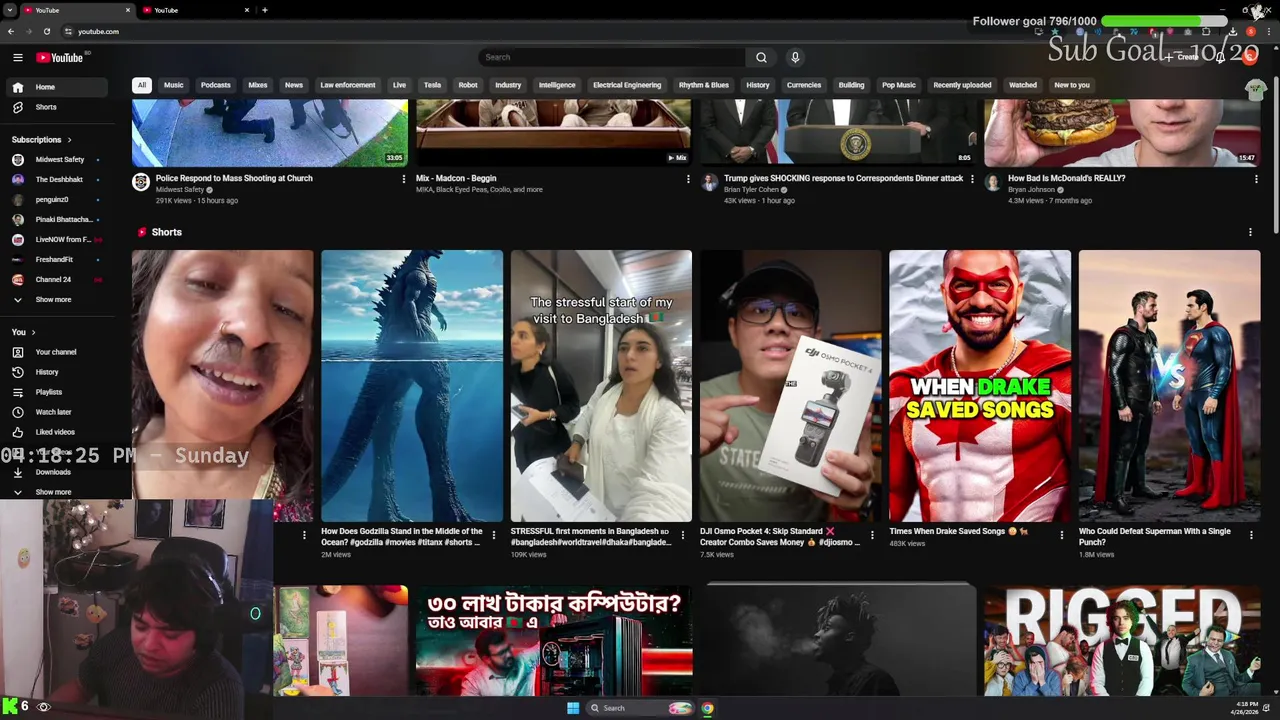Click the Midwest Safety channel avatar
Screen dimensions: 1280x720
(141, 182)
